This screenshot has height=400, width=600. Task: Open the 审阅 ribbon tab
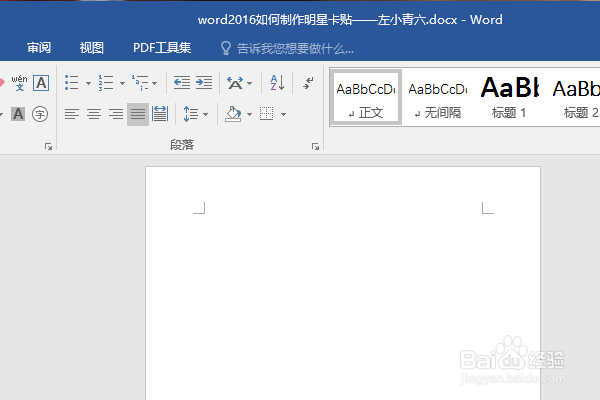tap(39, 48)
